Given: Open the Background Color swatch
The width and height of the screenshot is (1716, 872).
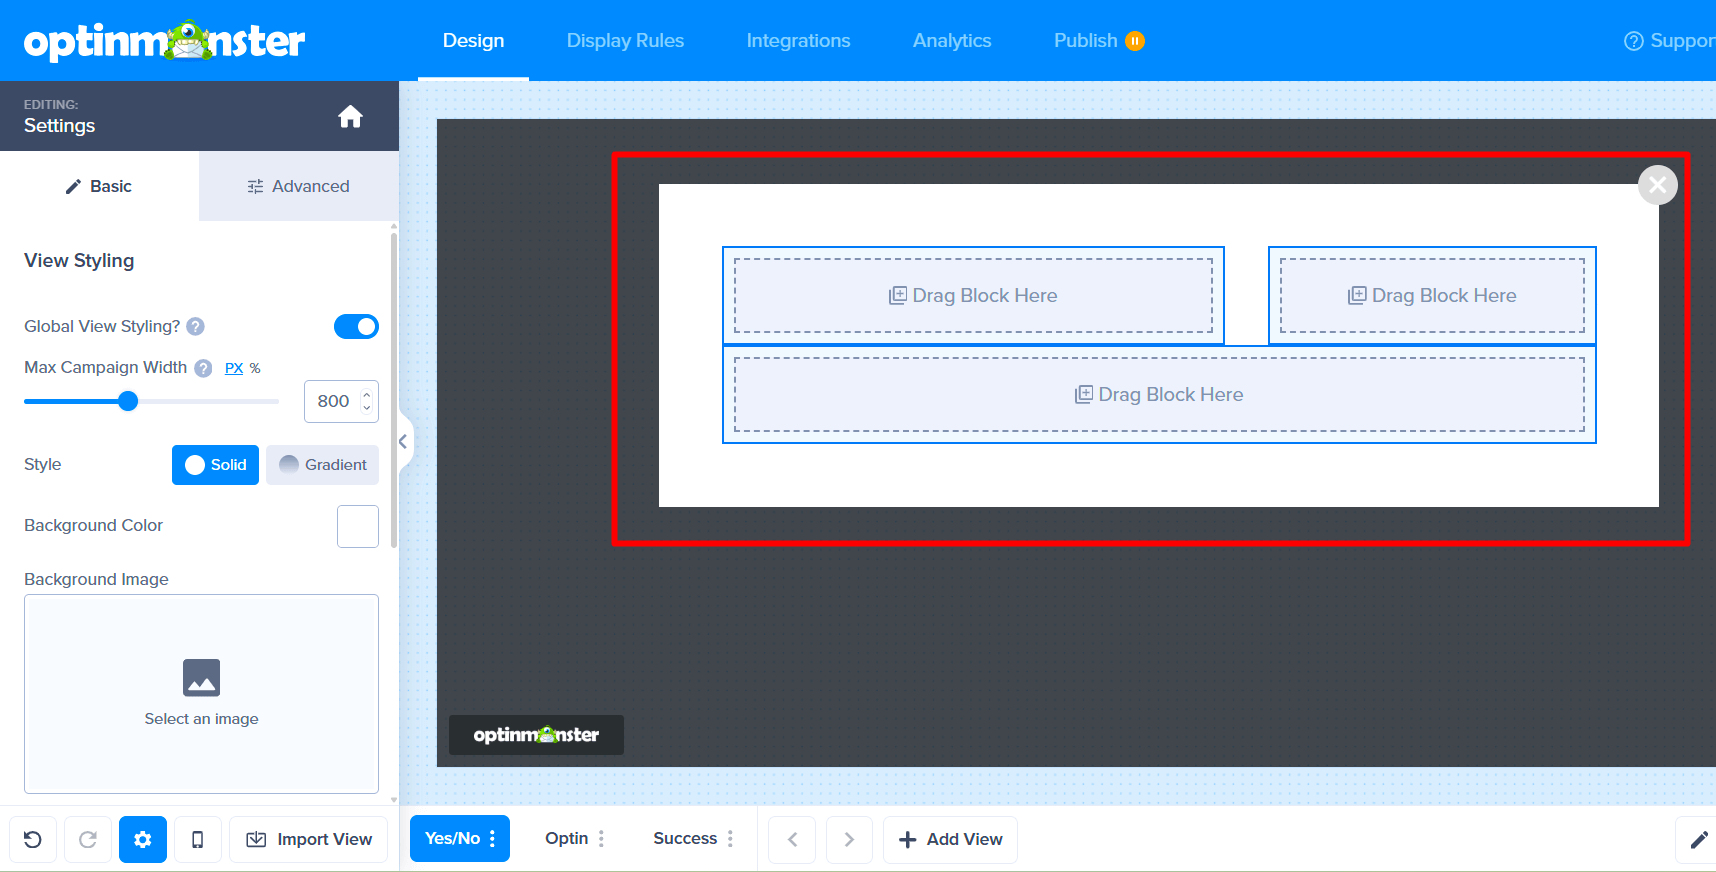Looking at the screenshot, I should point(358,526).
